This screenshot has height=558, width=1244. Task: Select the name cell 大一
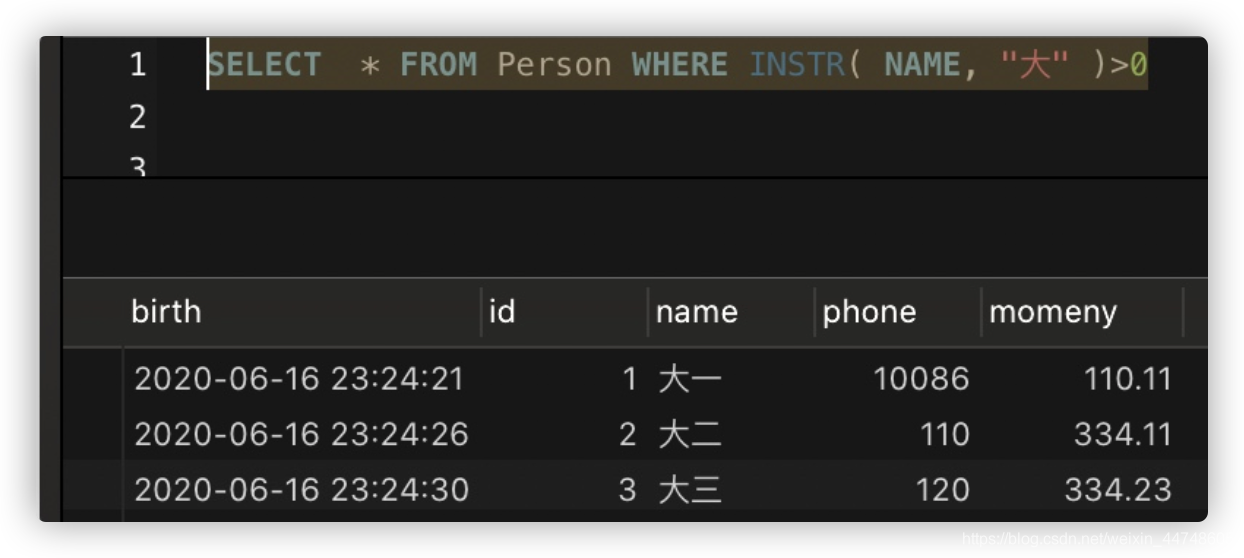690,379
